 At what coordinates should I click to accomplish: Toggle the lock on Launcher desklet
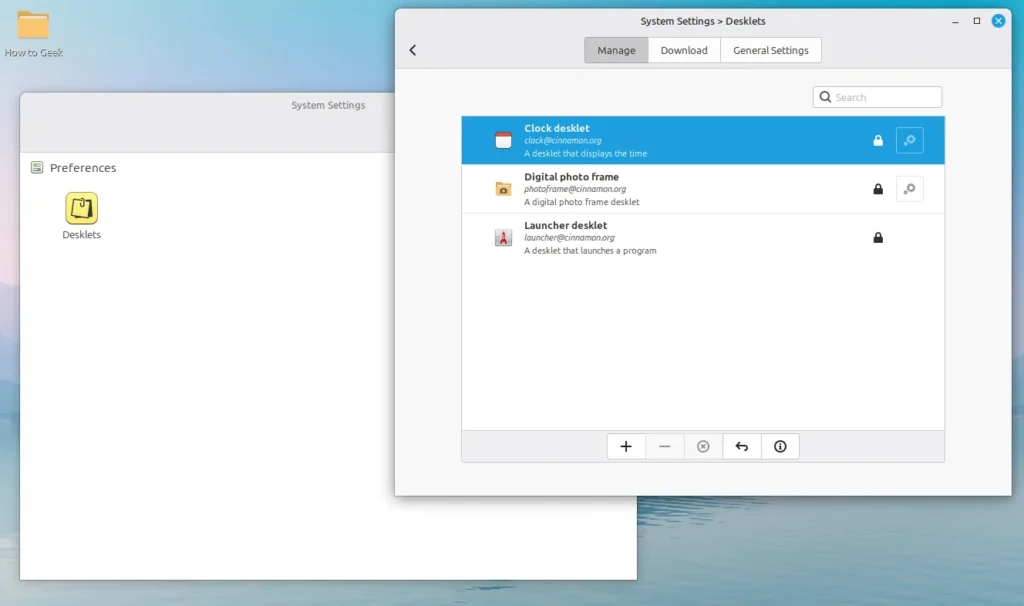(877, 237)
